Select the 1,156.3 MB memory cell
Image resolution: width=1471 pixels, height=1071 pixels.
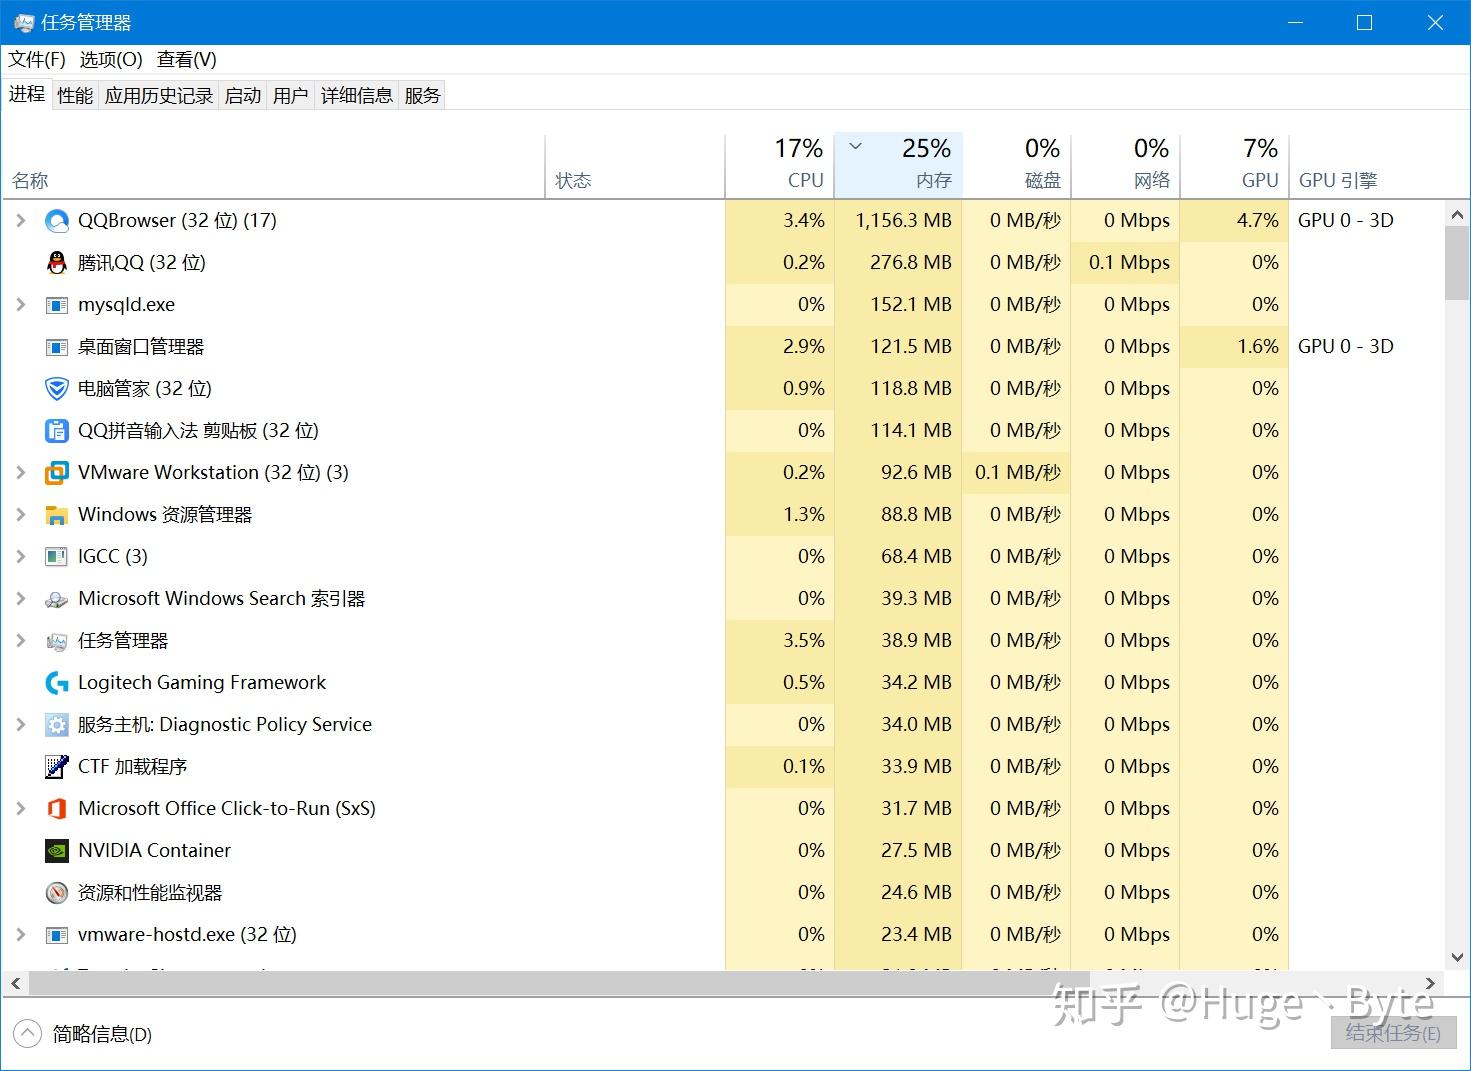pos(898,221)
